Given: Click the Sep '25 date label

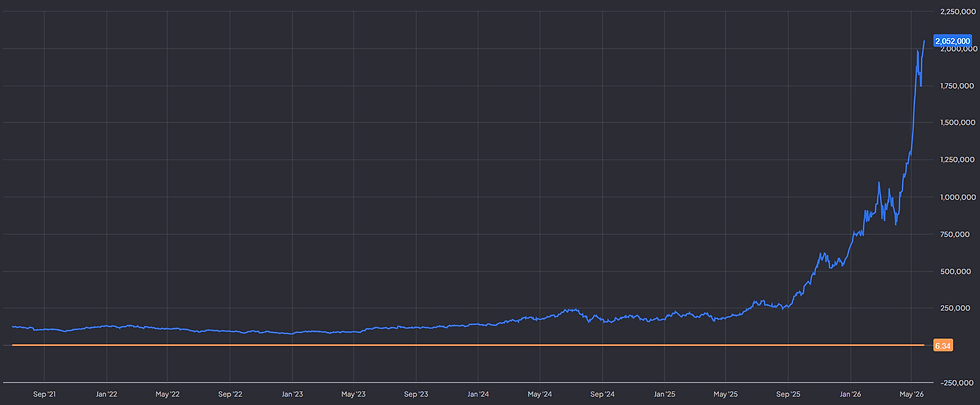Looking at the screenshot, I should 788,394.
